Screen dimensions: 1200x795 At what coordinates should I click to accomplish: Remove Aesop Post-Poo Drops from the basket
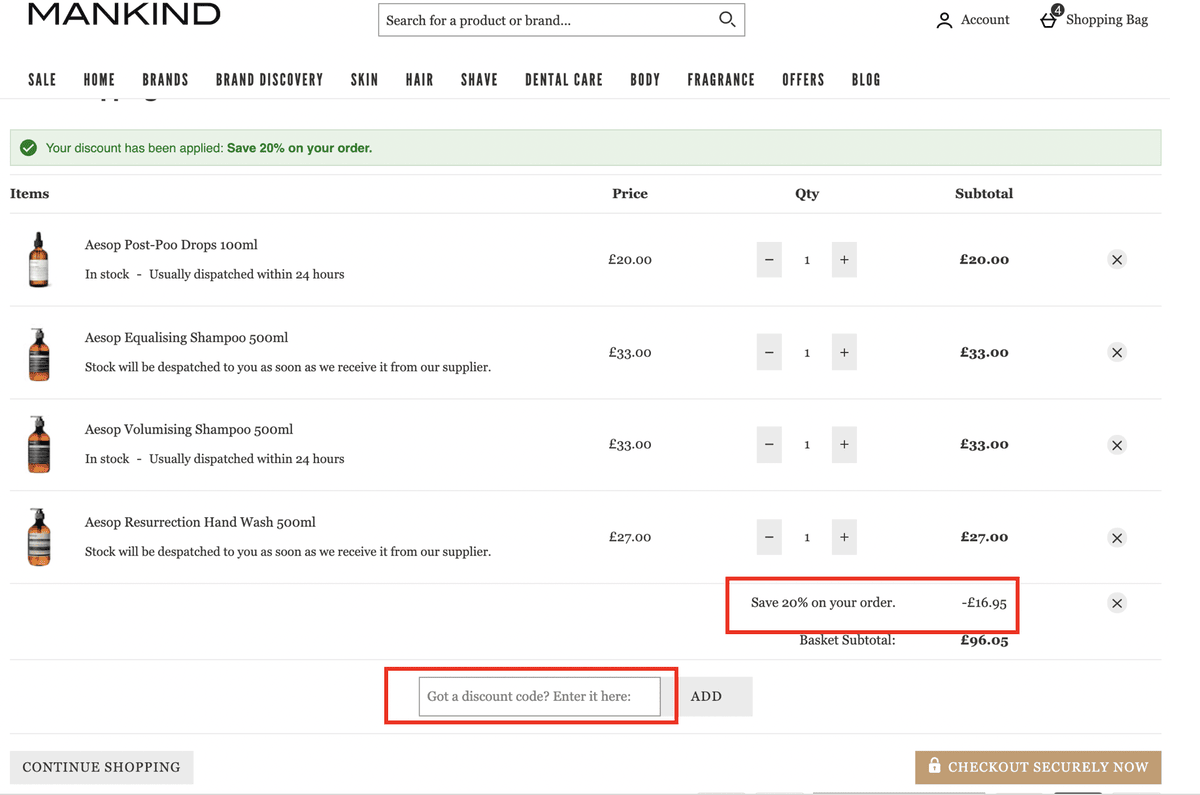pyautogui.click(x=1117, y=260)
